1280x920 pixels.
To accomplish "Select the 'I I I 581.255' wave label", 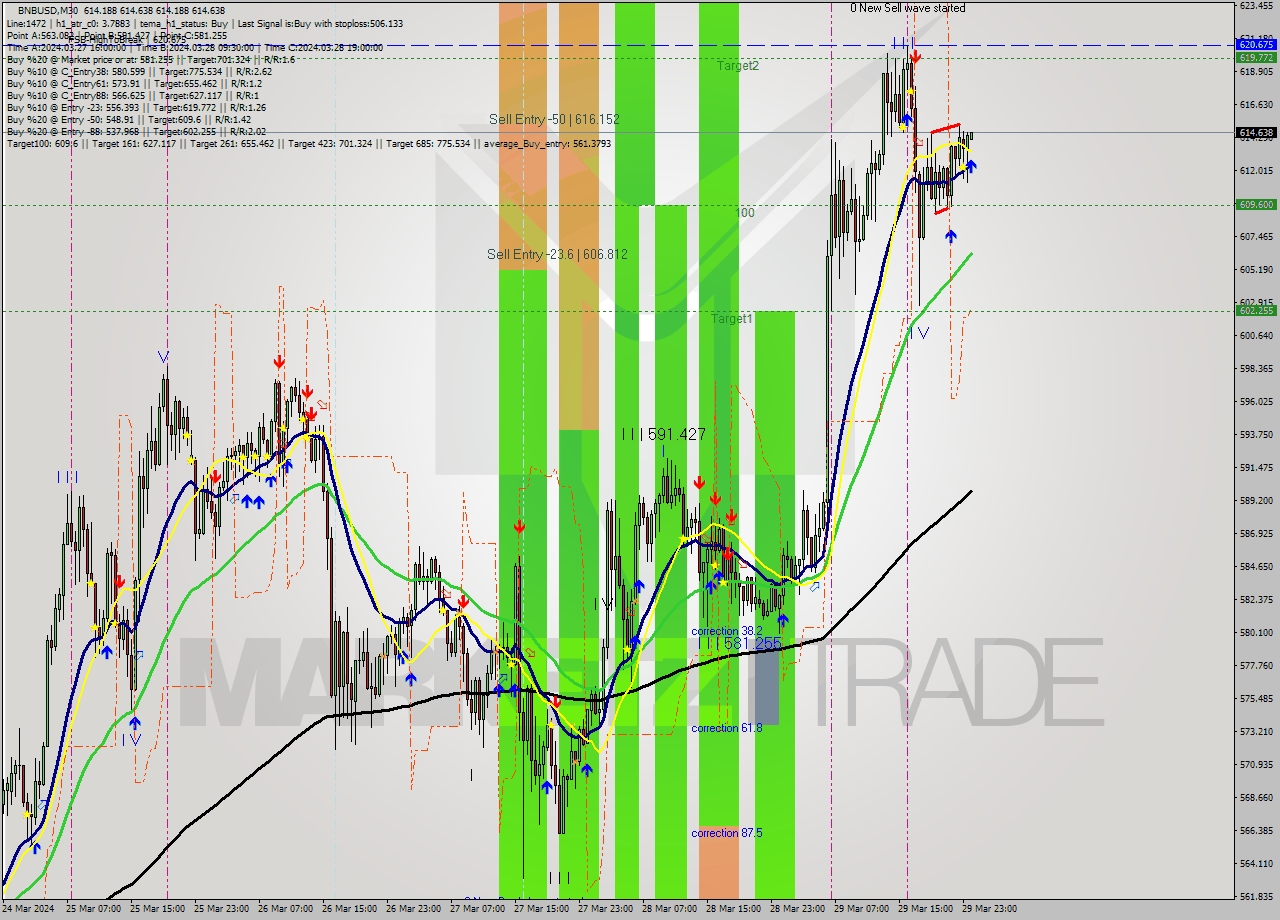I will [x=740, y=644].
